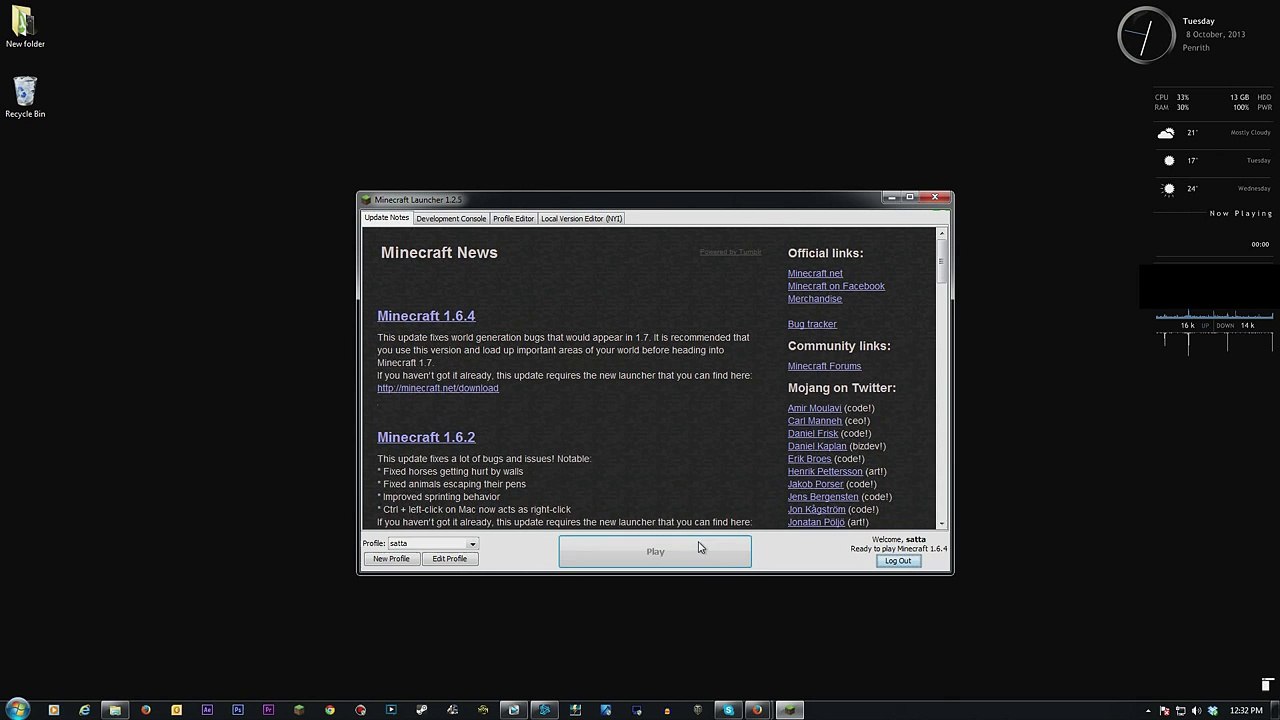Viewport: 1280px width, 720px height.
Task: Open Windows Explorer folder taskbar icon
Action: tap(115, 710)
